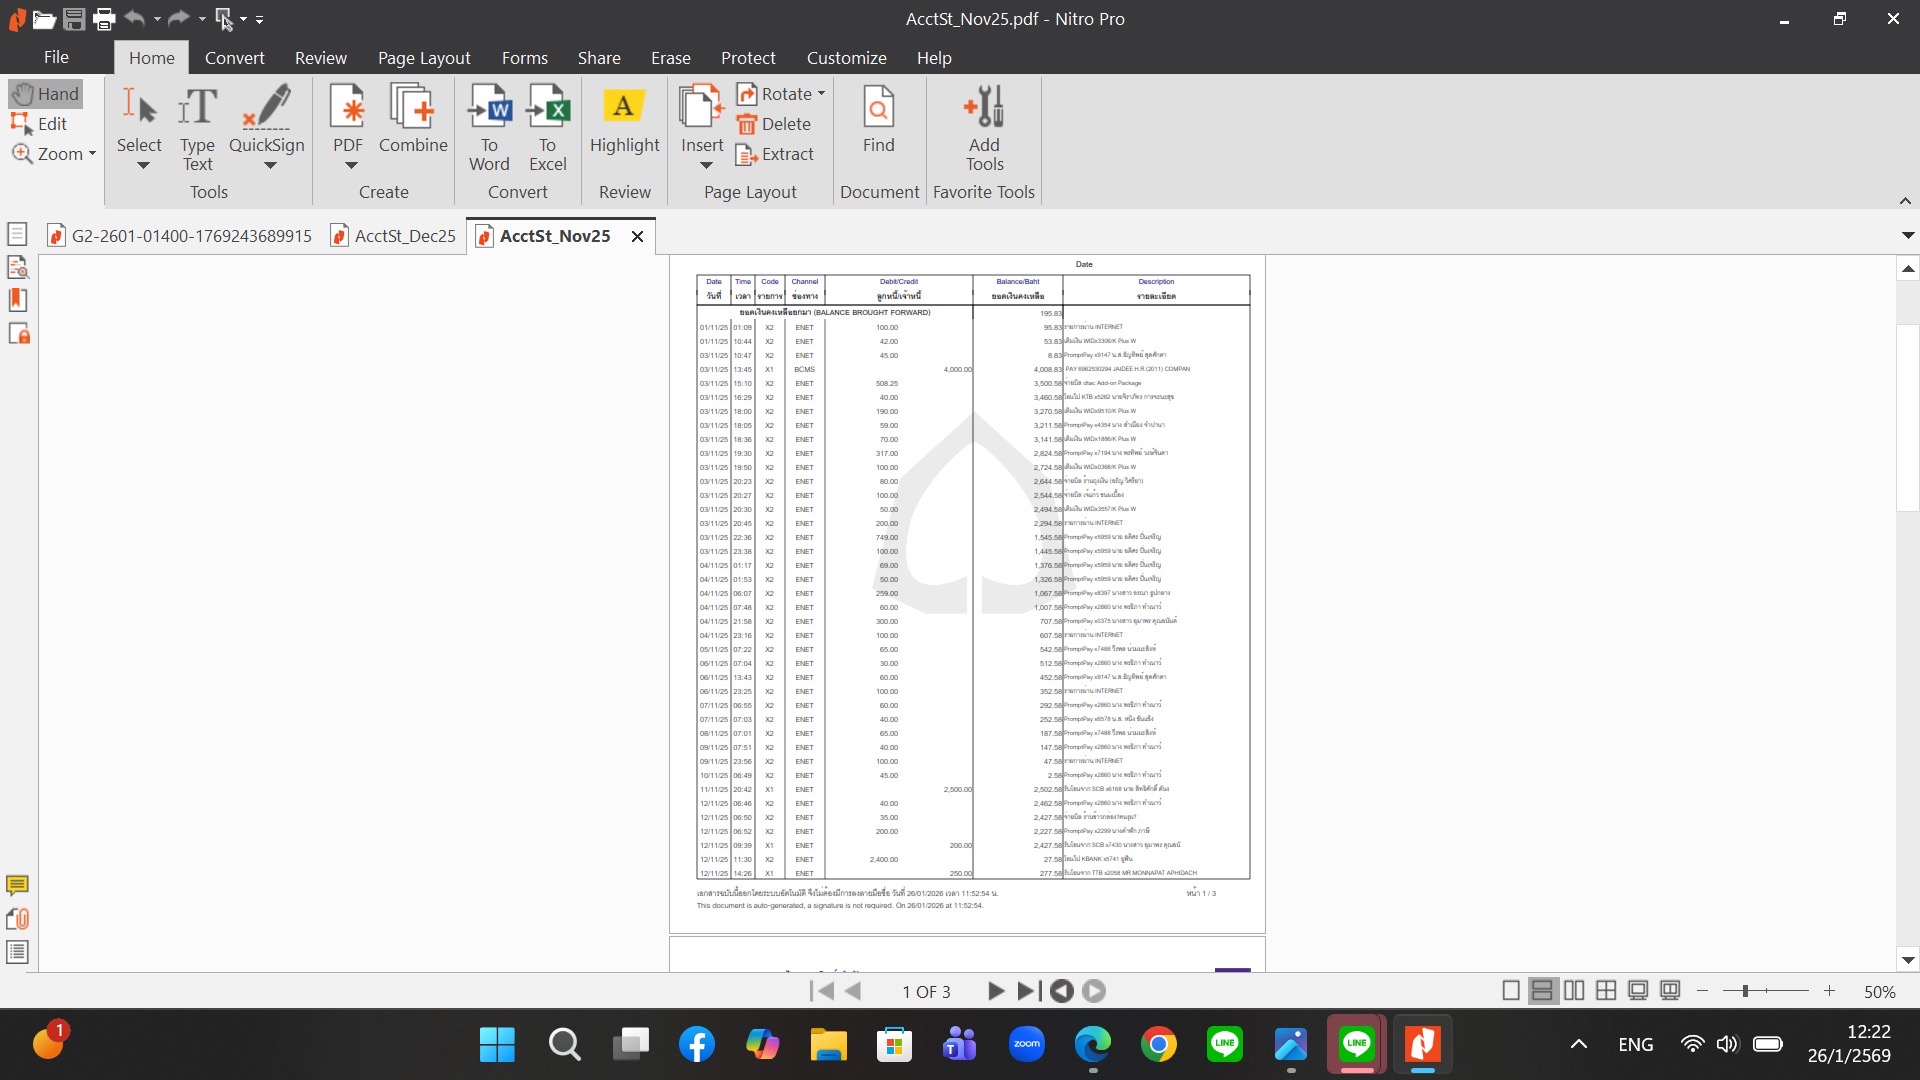This screenshot has height=1080, width=1920.
Task: Enable the Hand tool
Action: pos(46,94)
